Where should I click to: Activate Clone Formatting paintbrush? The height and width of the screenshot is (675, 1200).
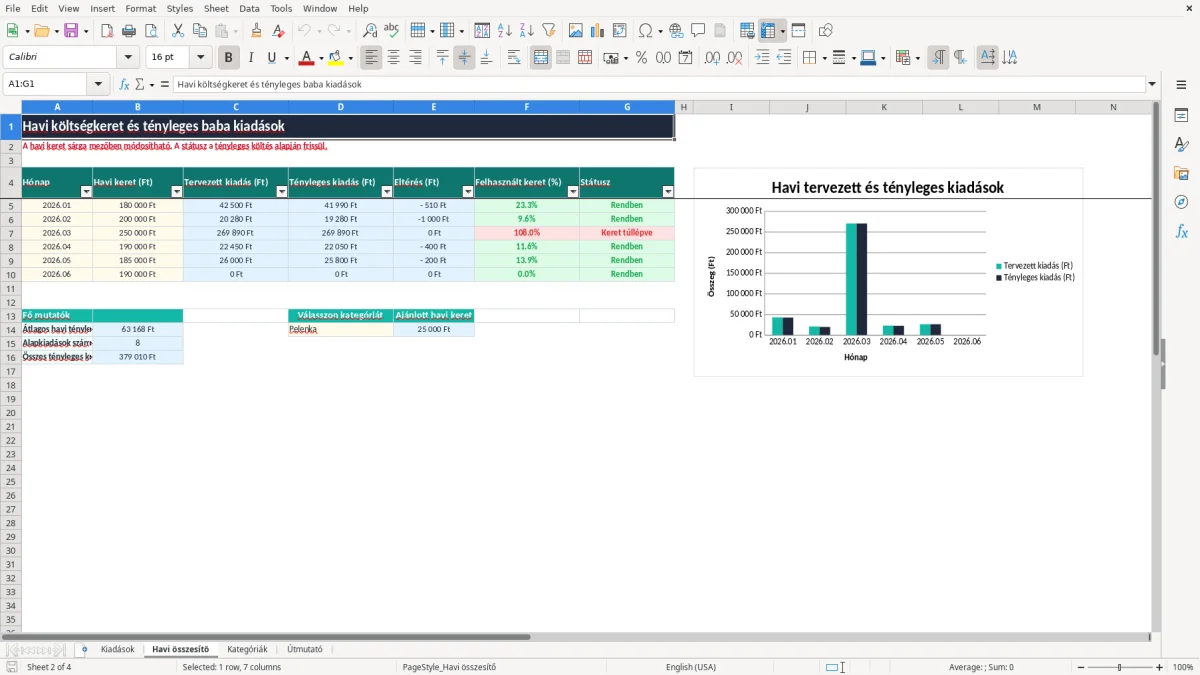click(x=257, y=31)
